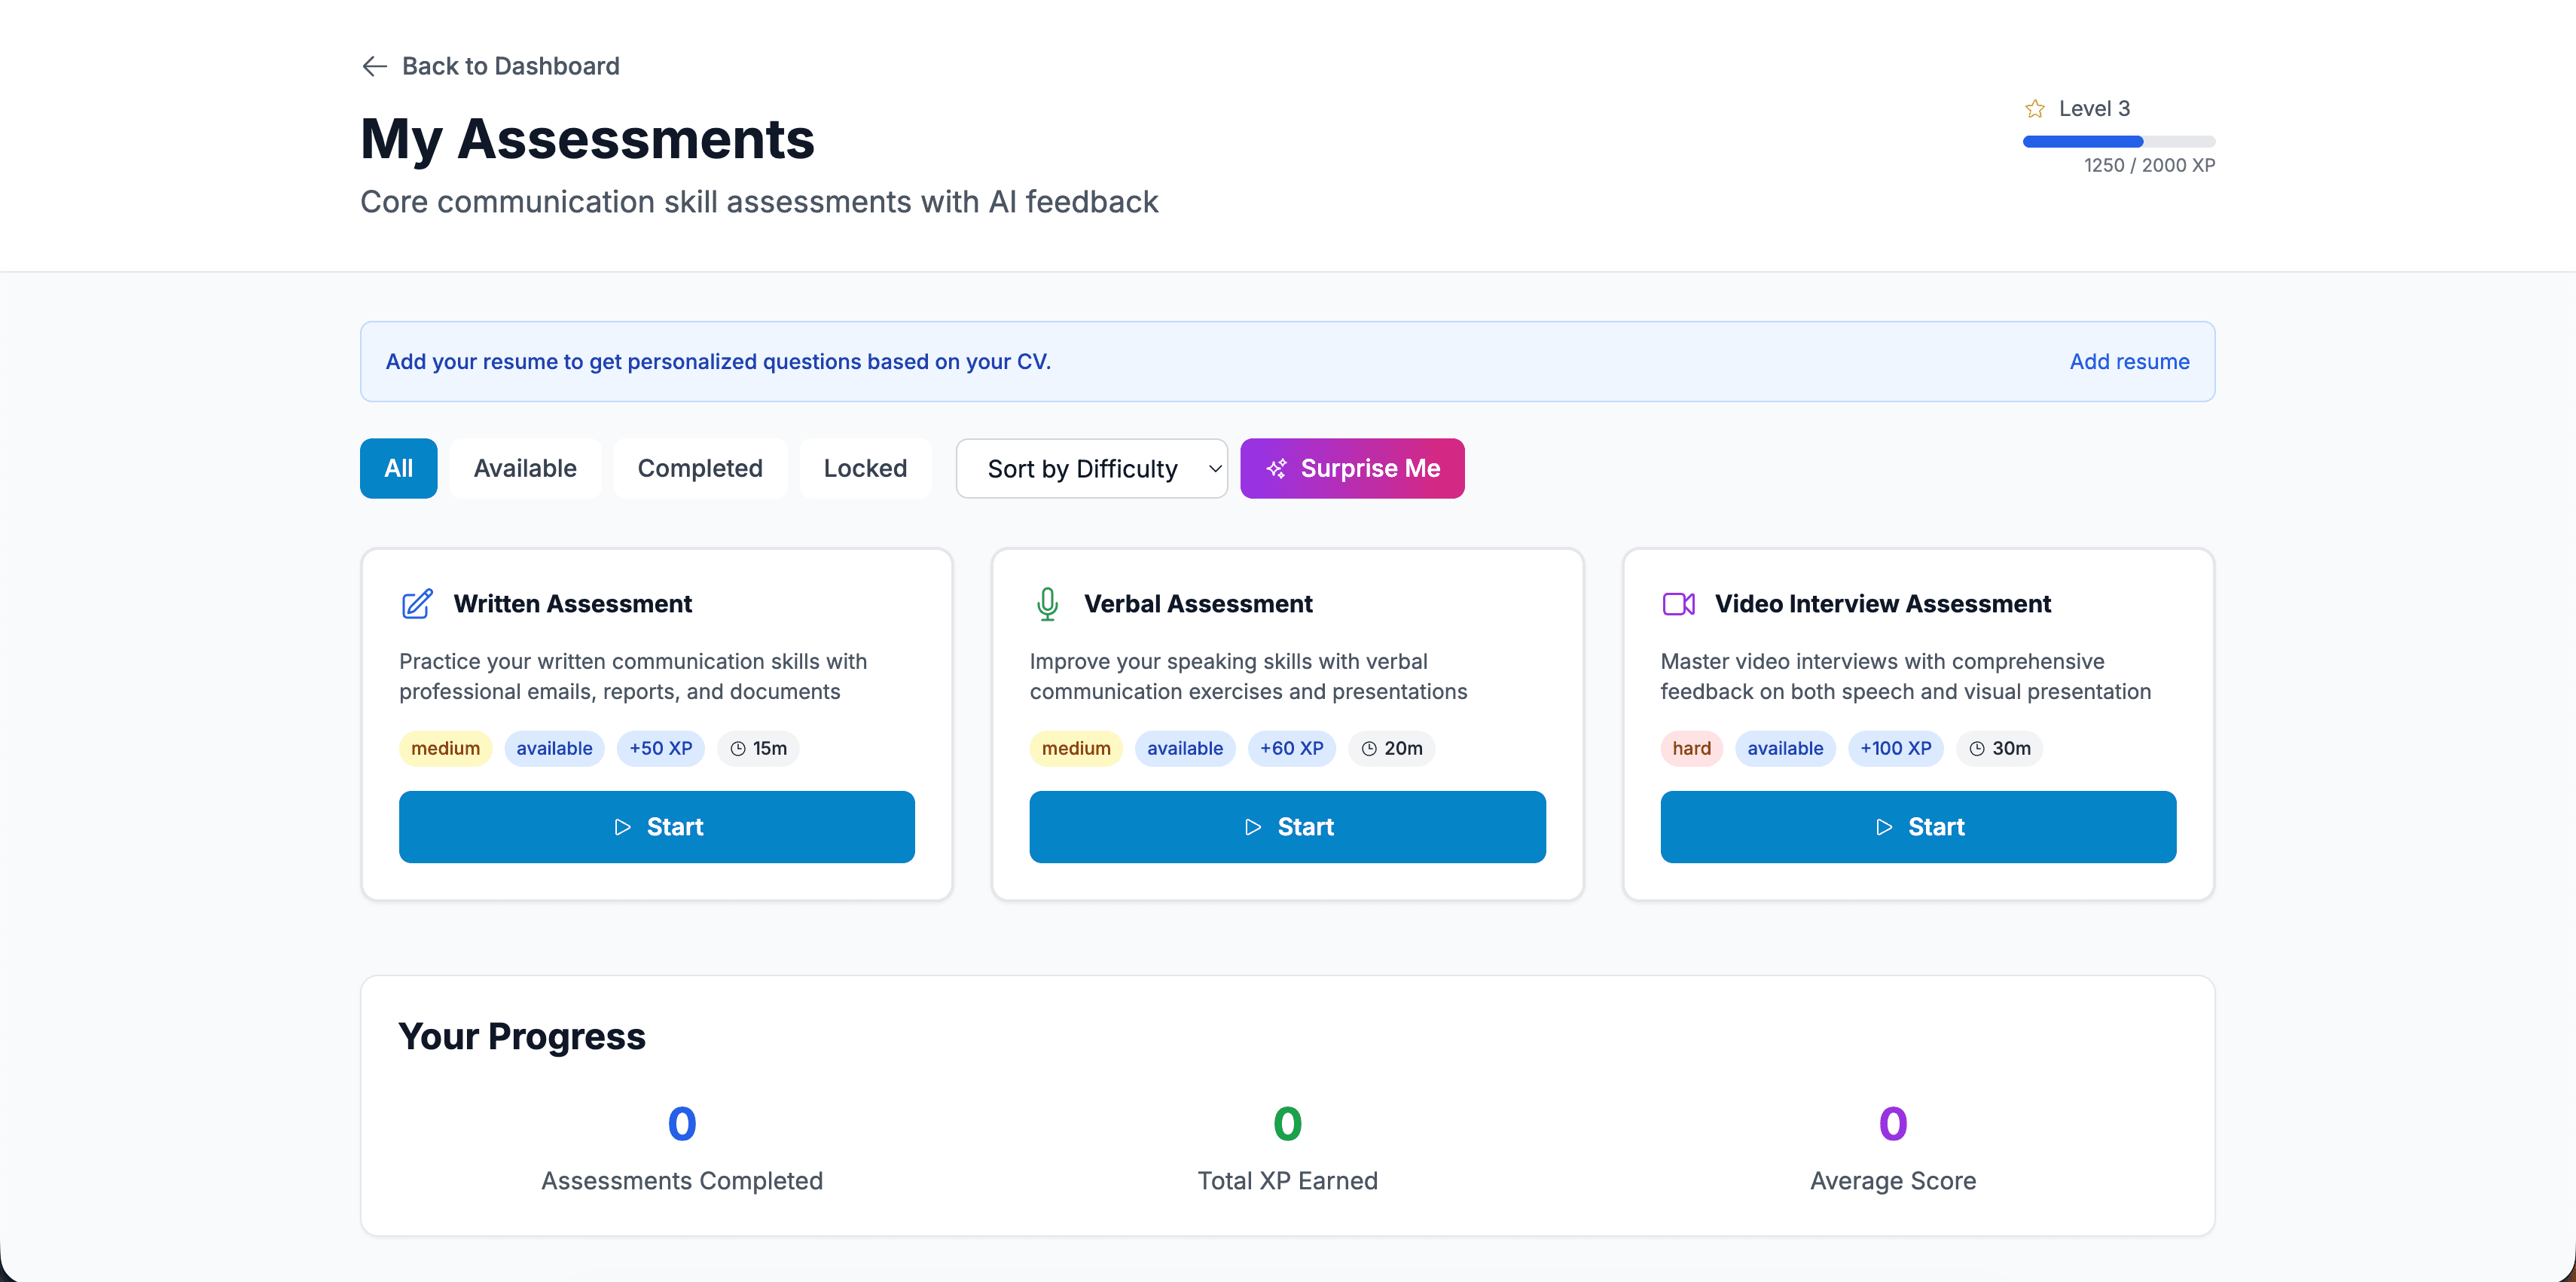The width and height of the screenshot is (2576, 1282).
Task: Click the Back to Dashboard text link
Action: point(511,66)
